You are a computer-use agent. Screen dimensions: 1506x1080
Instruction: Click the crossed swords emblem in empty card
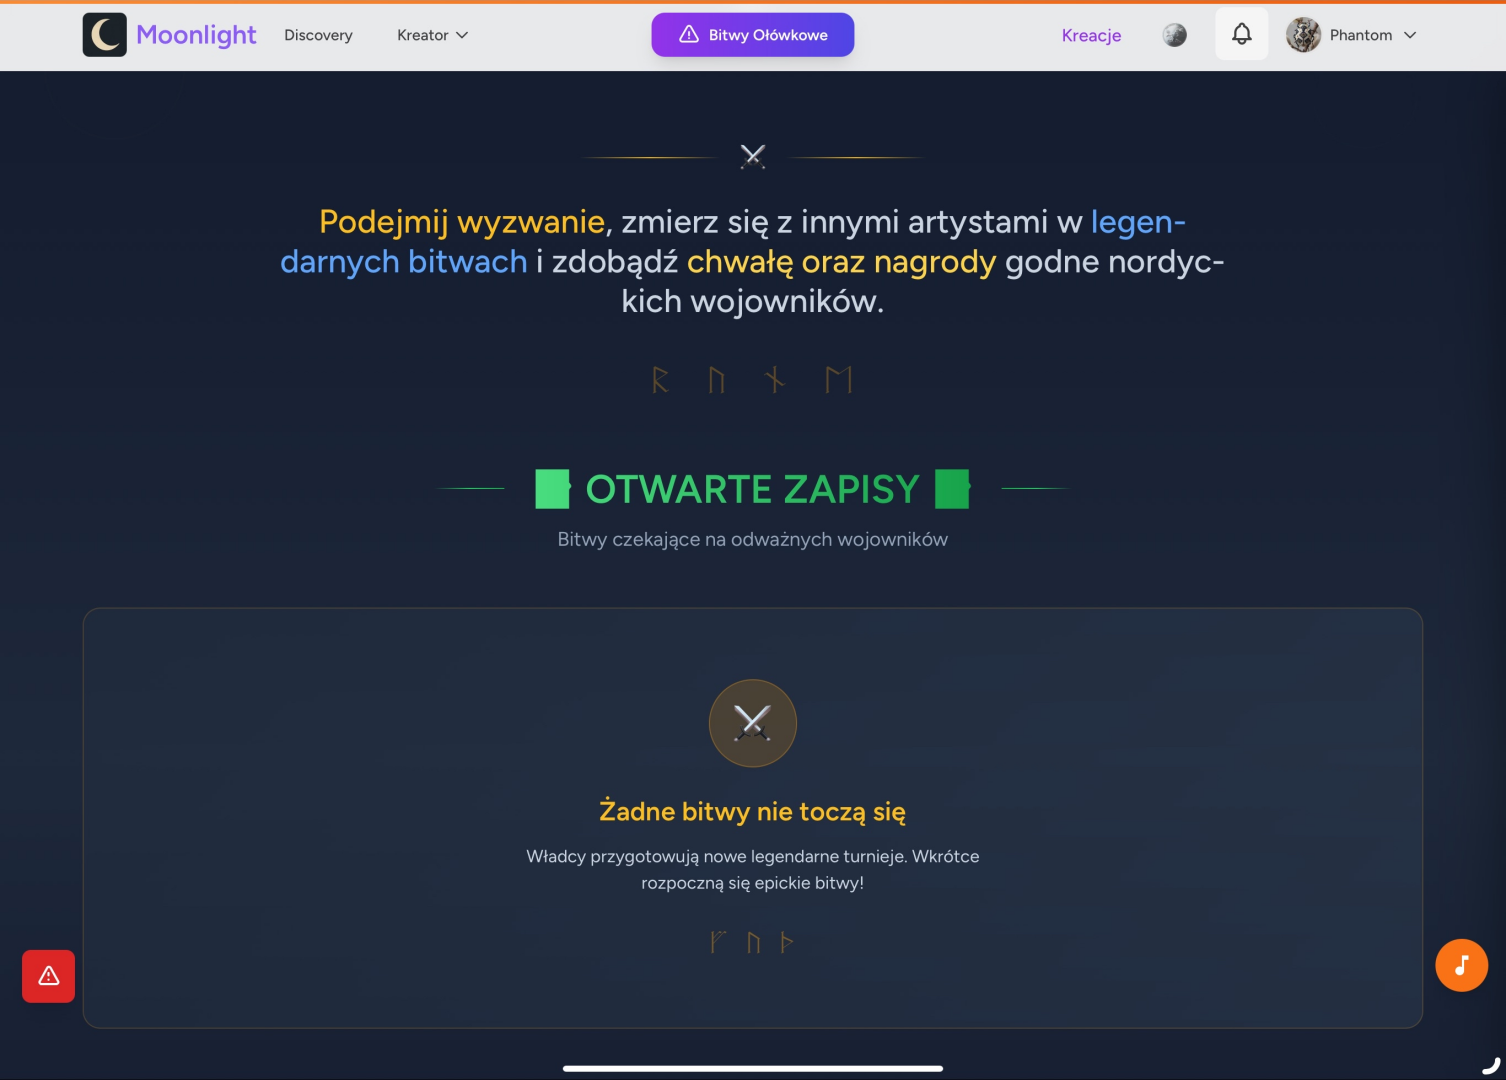pyautogui.click(x=752, y=723)
